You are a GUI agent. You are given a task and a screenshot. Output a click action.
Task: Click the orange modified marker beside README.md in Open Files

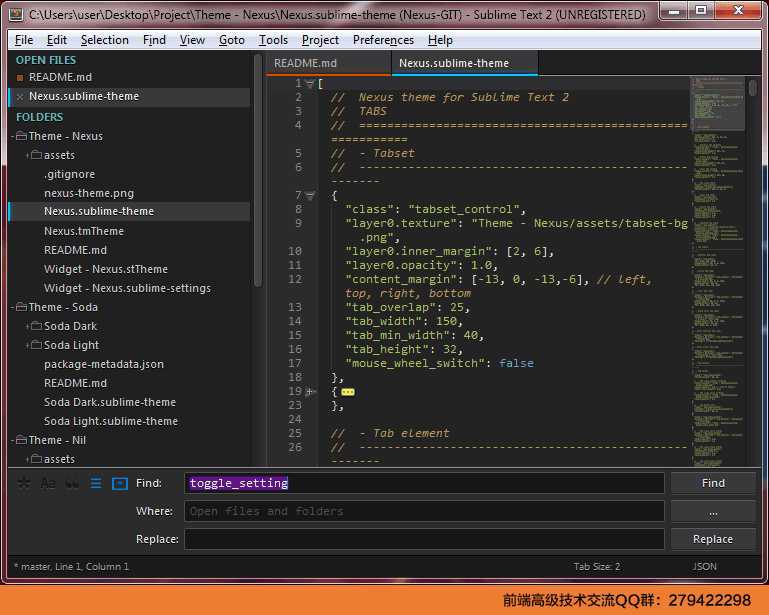click(x=19, y=77)
